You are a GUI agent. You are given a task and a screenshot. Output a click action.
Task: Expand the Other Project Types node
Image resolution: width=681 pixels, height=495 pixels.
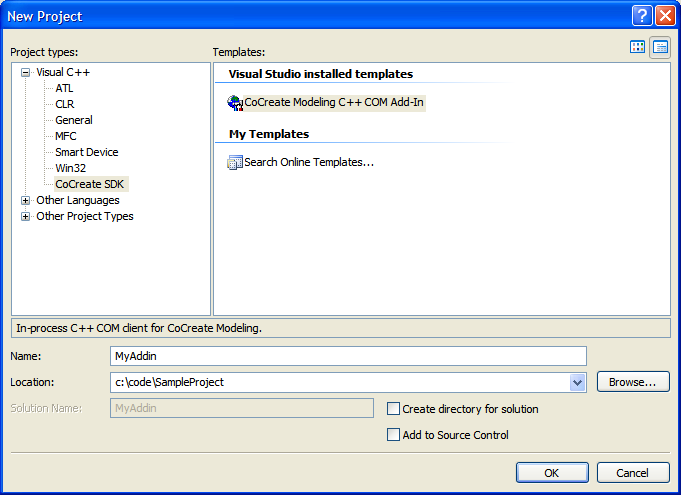point(26,216)
